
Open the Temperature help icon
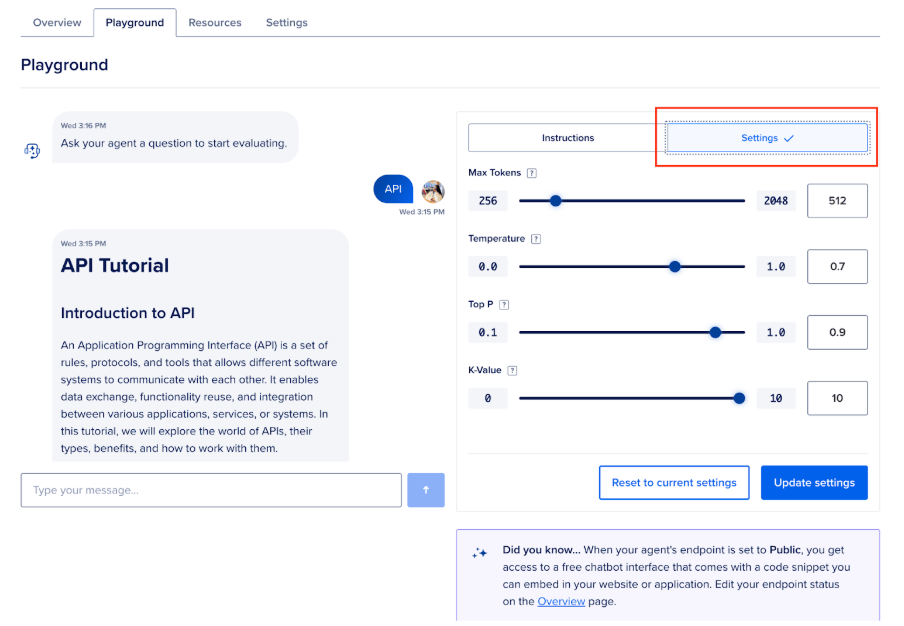pyautogui.click(x=536, y=239)
